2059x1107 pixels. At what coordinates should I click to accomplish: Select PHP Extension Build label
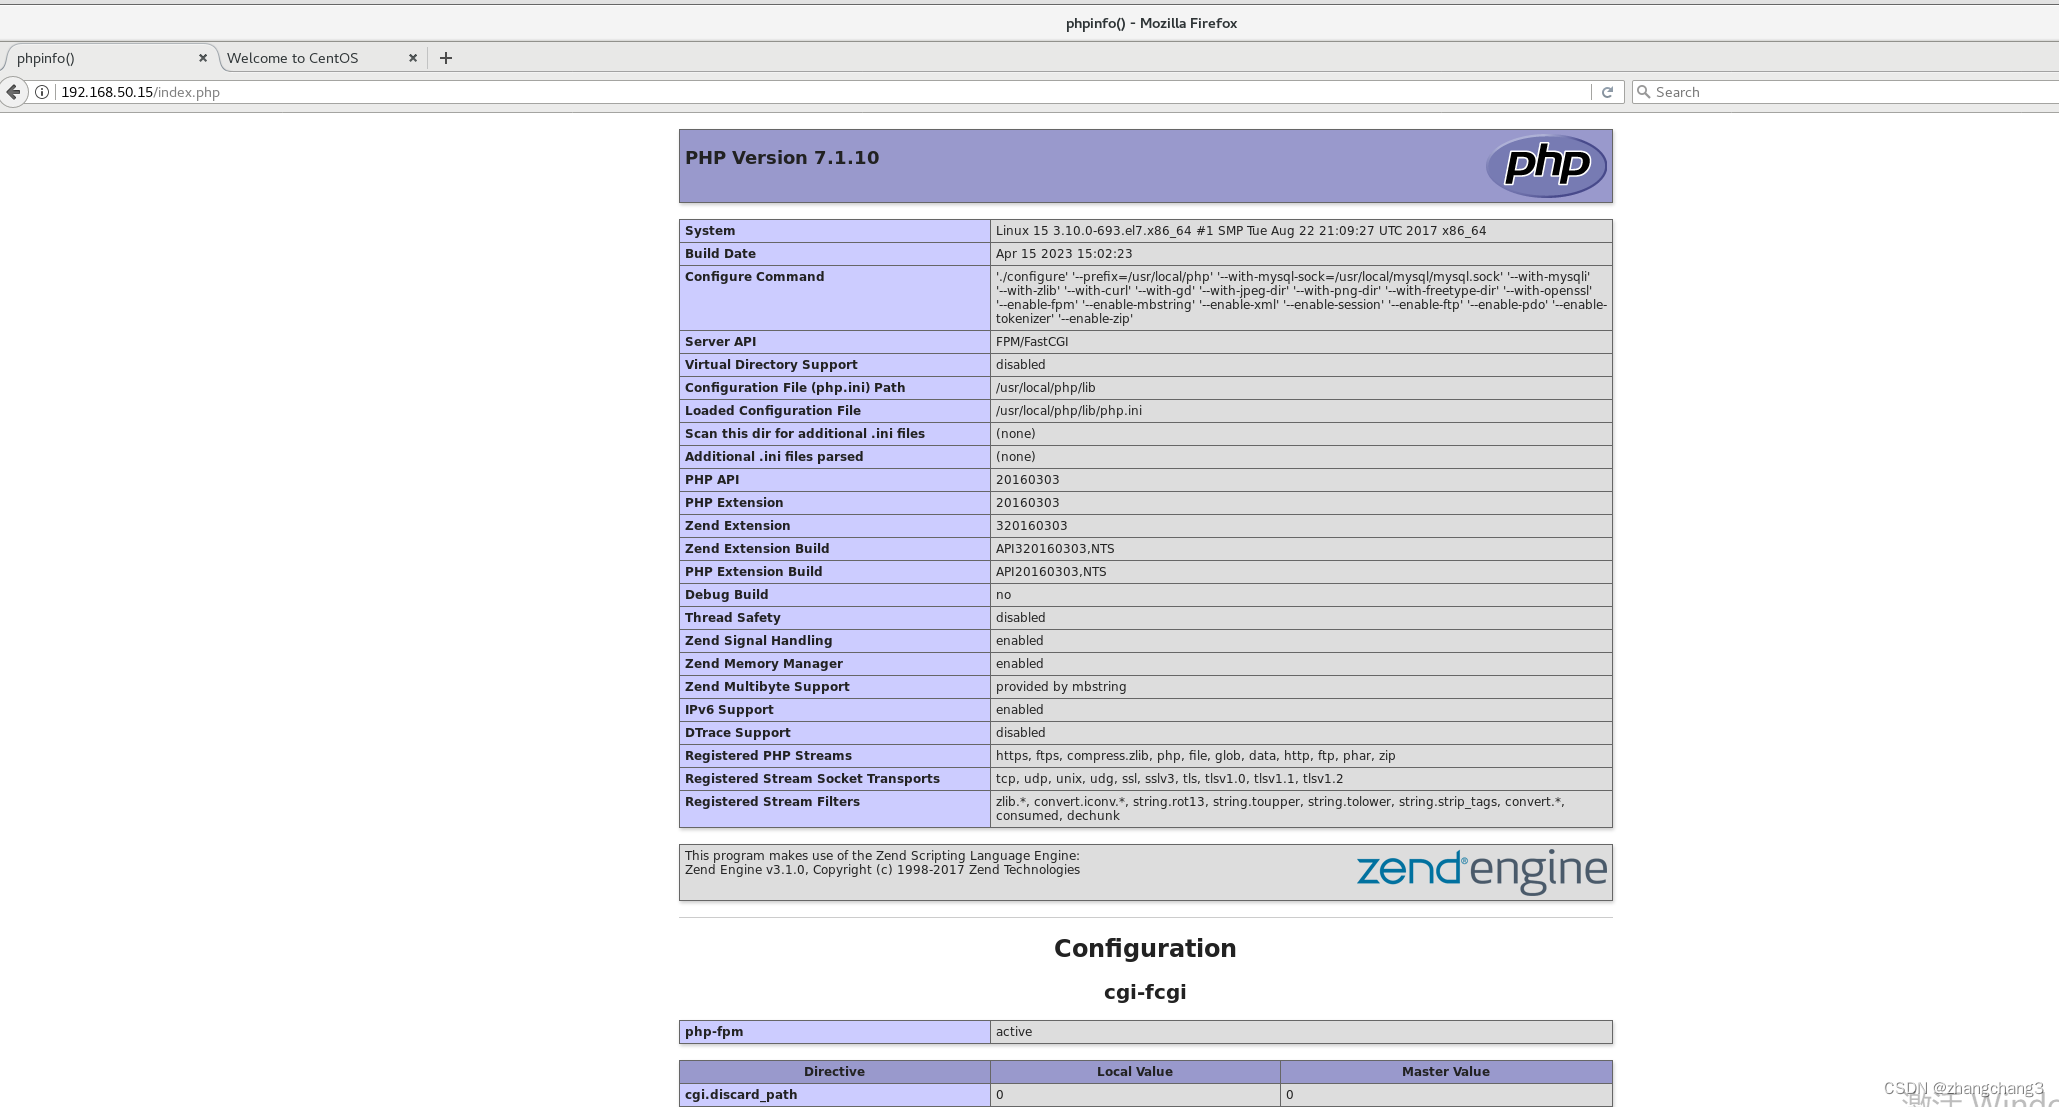pyautogui.click(x=754, y=572)
